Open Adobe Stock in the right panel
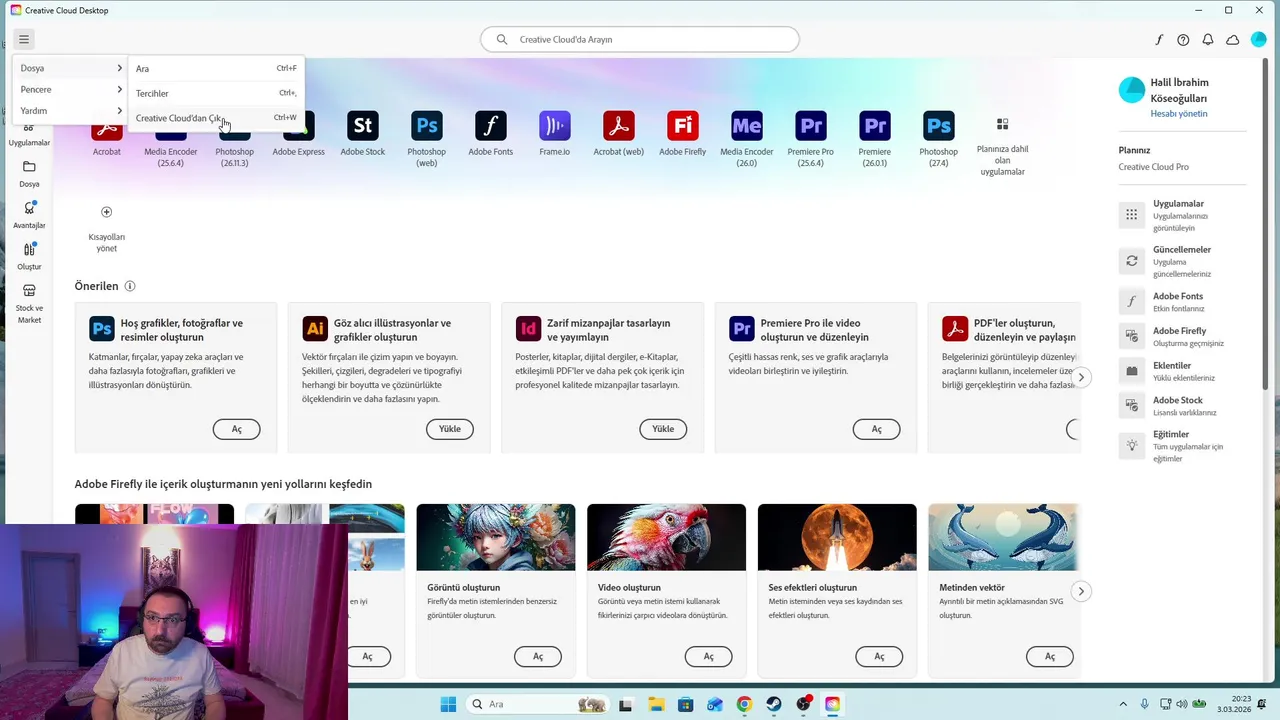The width and height of the screenshot is (1280, 720). (1181, 406)
